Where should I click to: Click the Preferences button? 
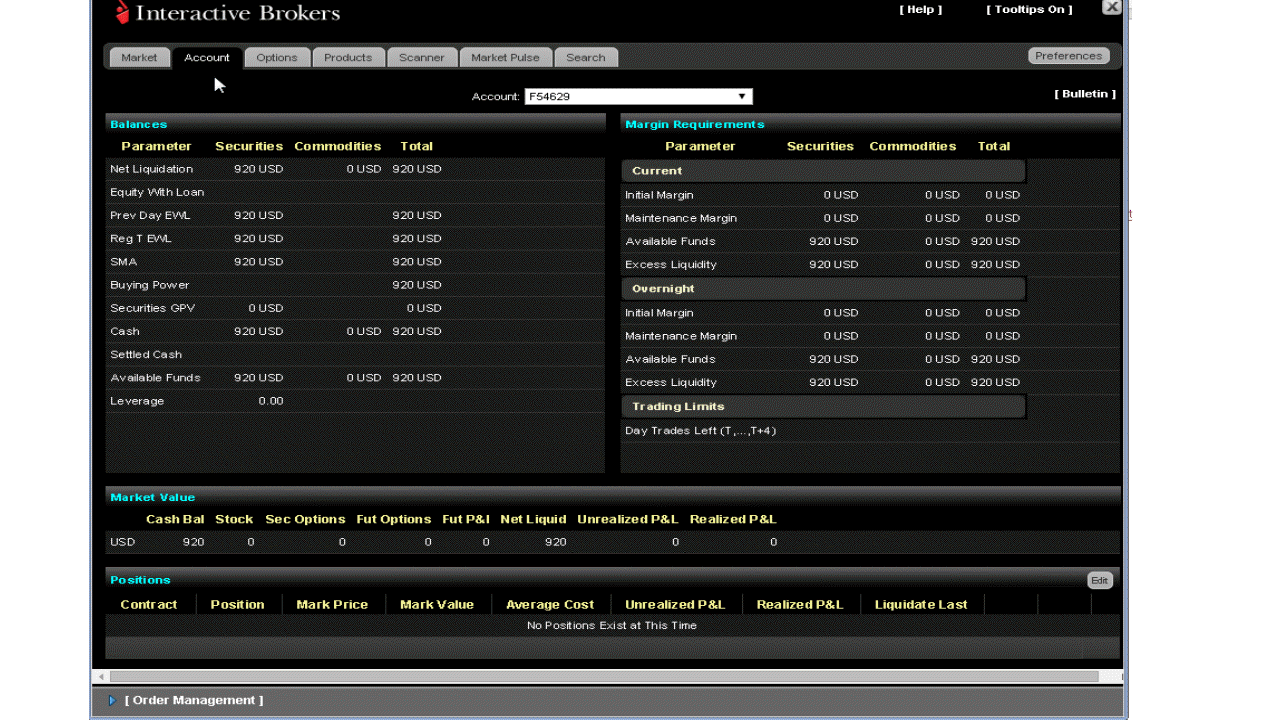pyautogui.click(x=1068, y=56)
